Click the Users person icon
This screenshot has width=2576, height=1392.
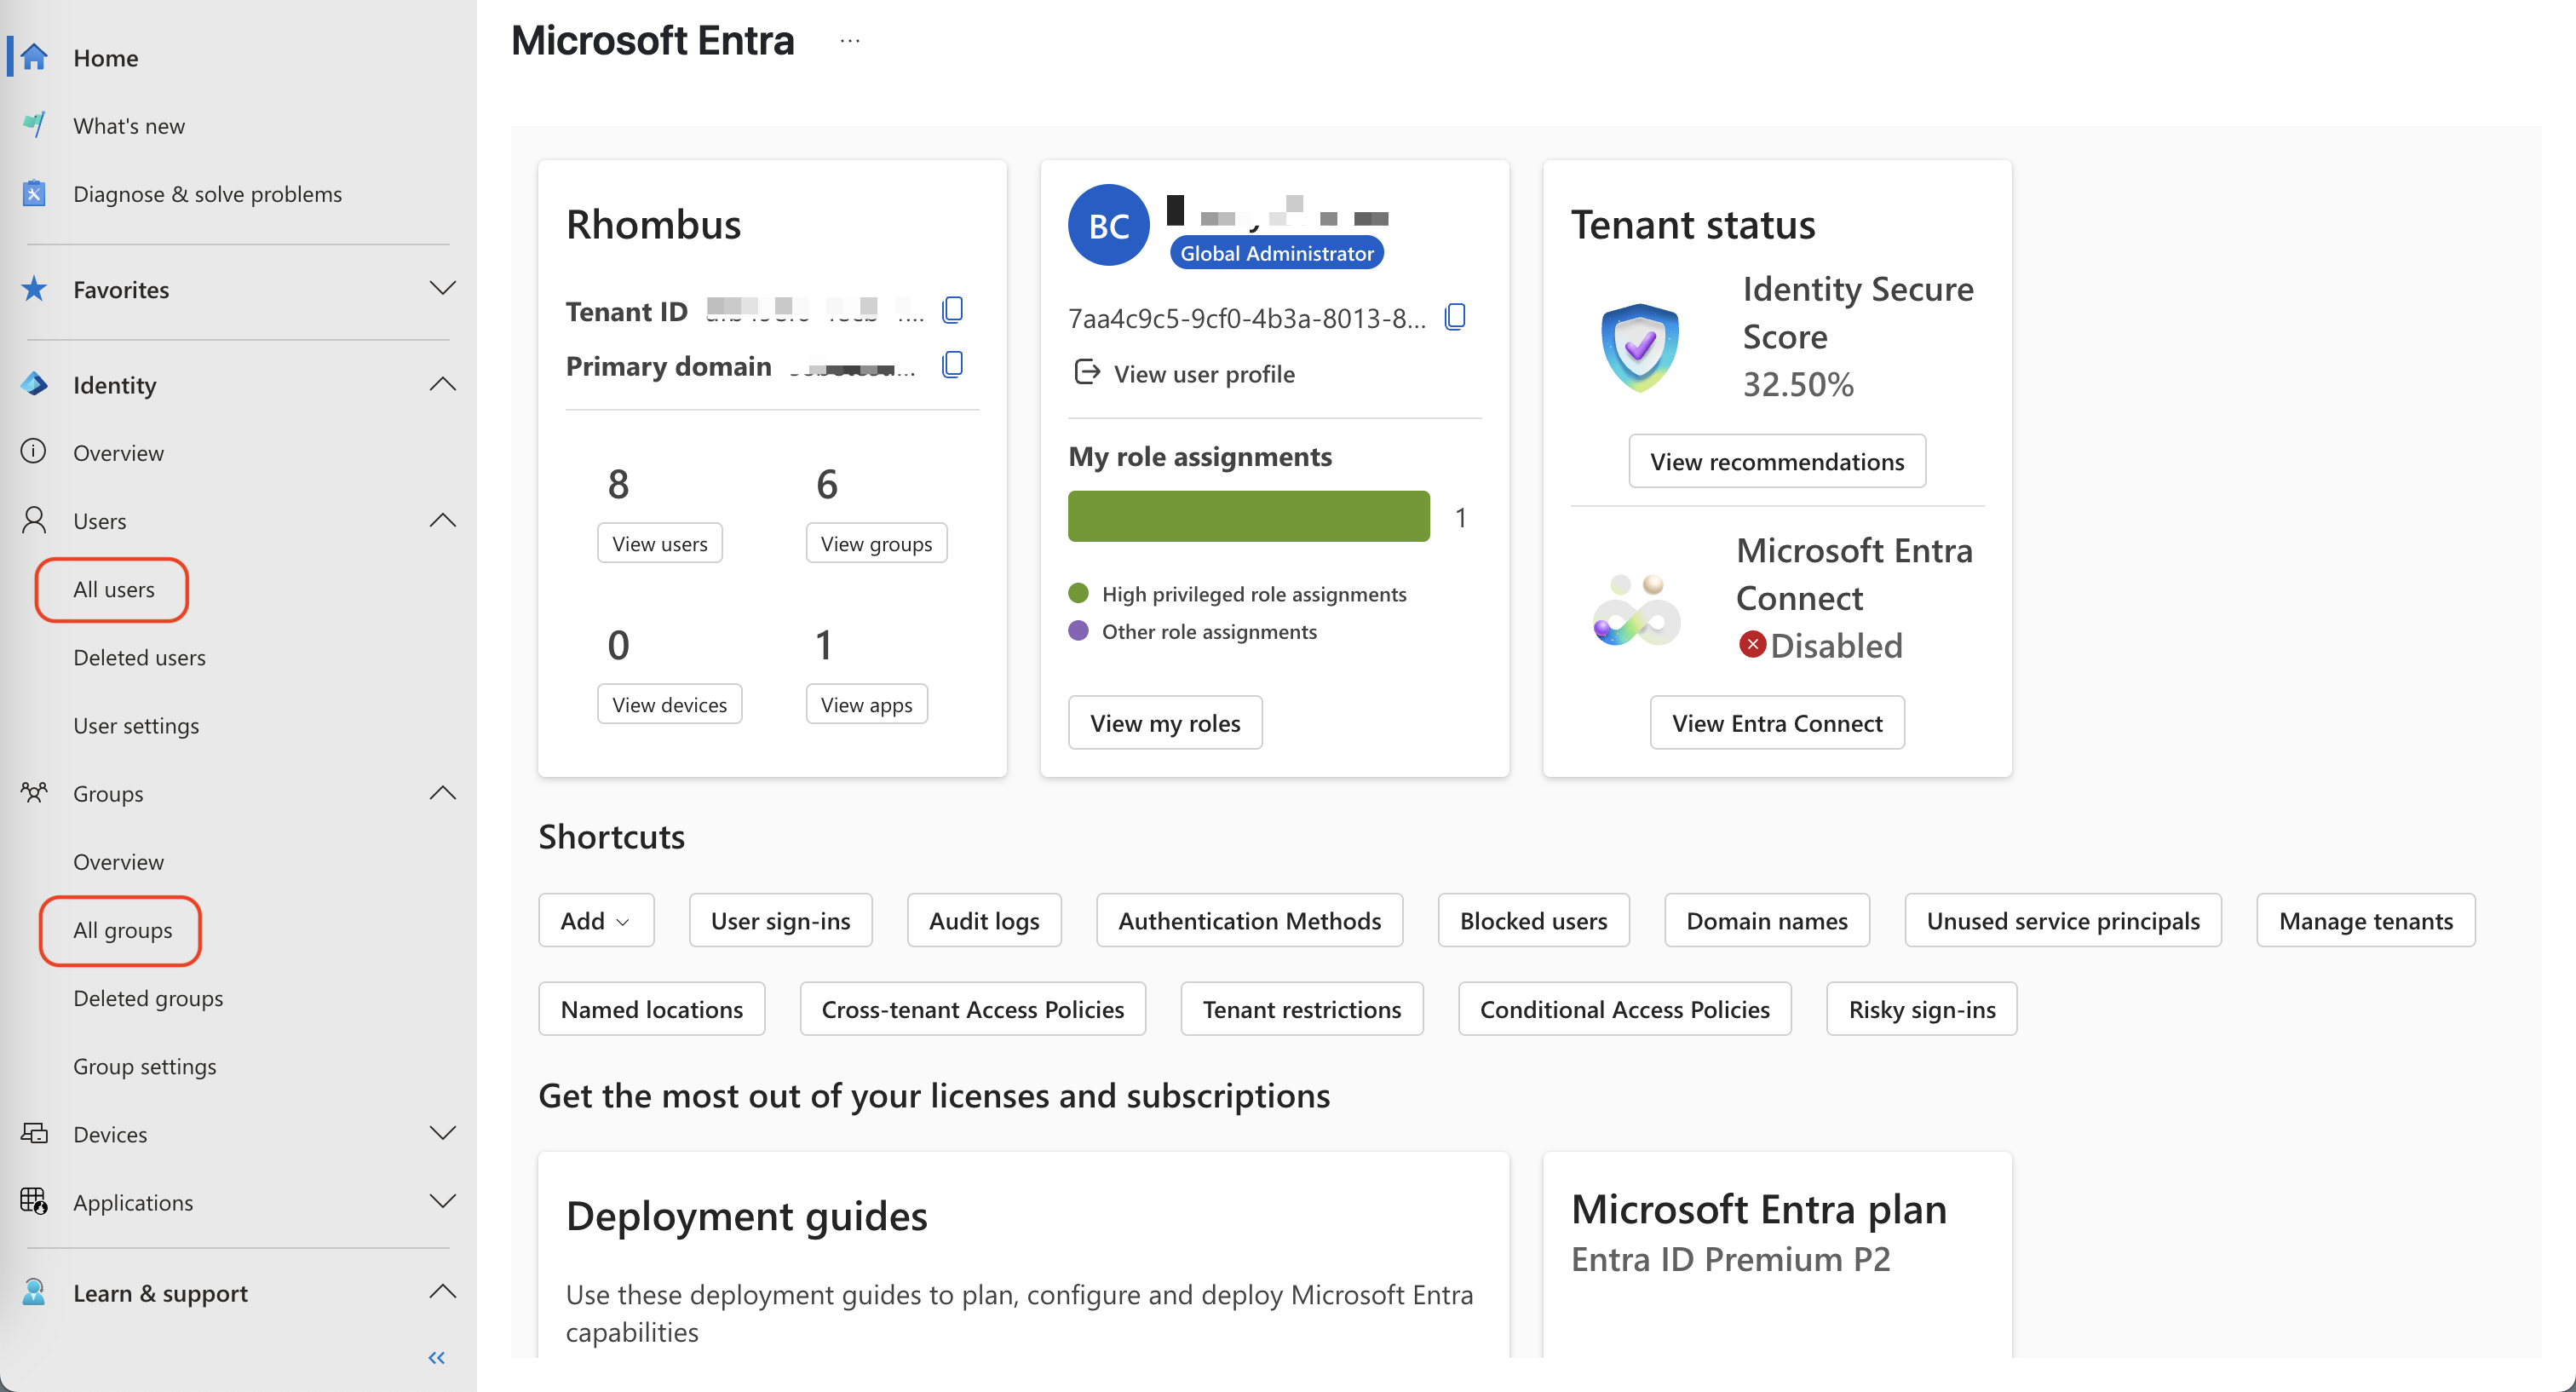(34, 520)
